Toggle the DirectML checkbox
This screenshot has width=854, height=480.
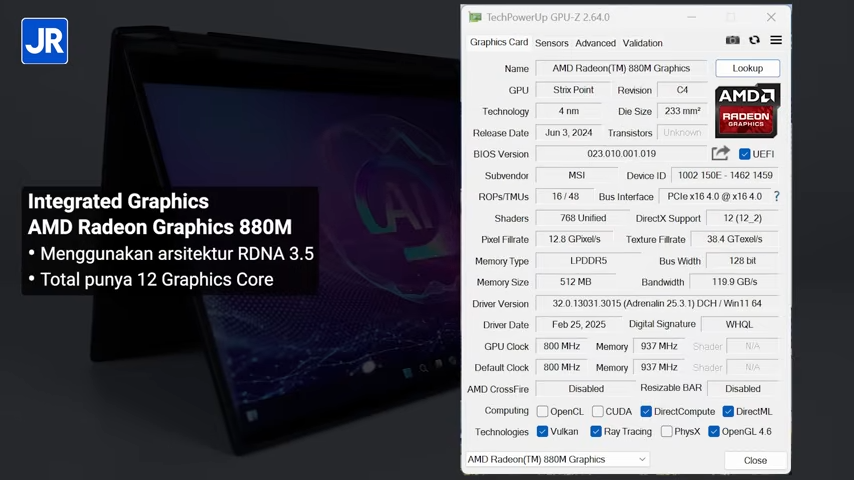(x=728, y=411)
